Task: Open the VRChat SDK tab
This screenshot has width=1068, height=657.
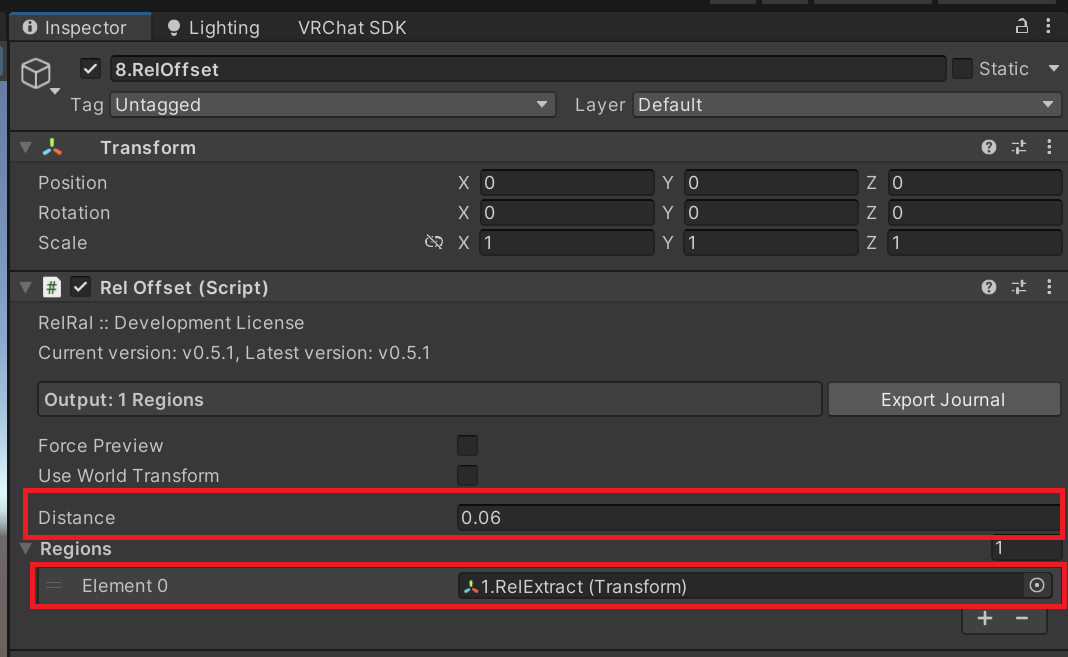Action: tap(352, 27)
